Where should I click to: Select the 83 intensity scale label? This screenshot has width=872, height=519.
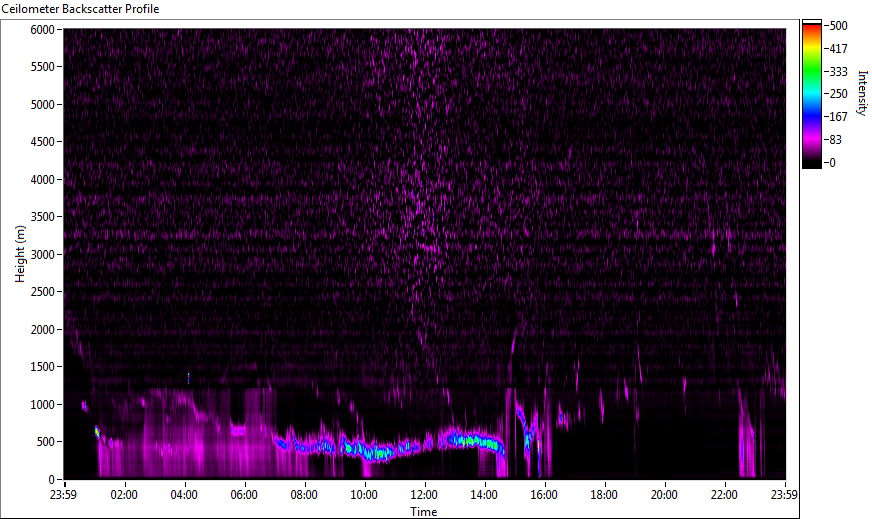(x=836, y=140)
